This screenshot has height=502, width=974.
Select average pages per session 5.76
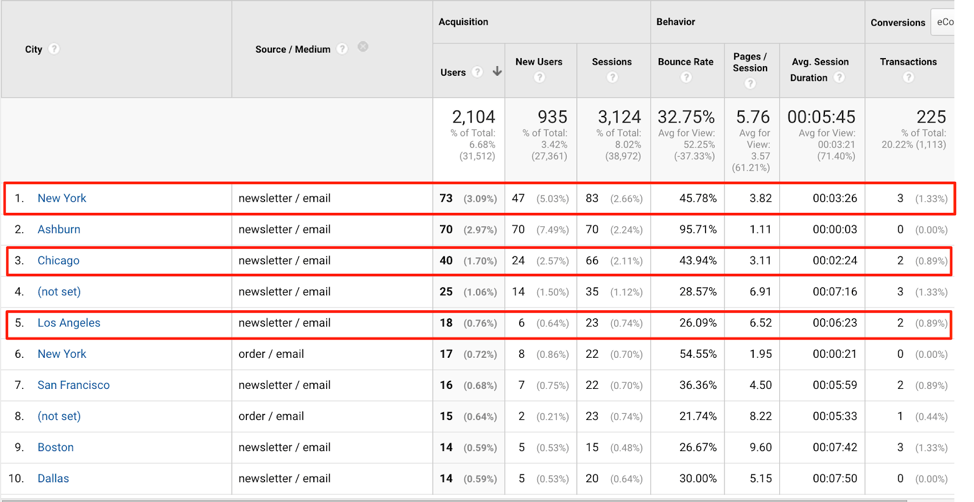(753, 117)
